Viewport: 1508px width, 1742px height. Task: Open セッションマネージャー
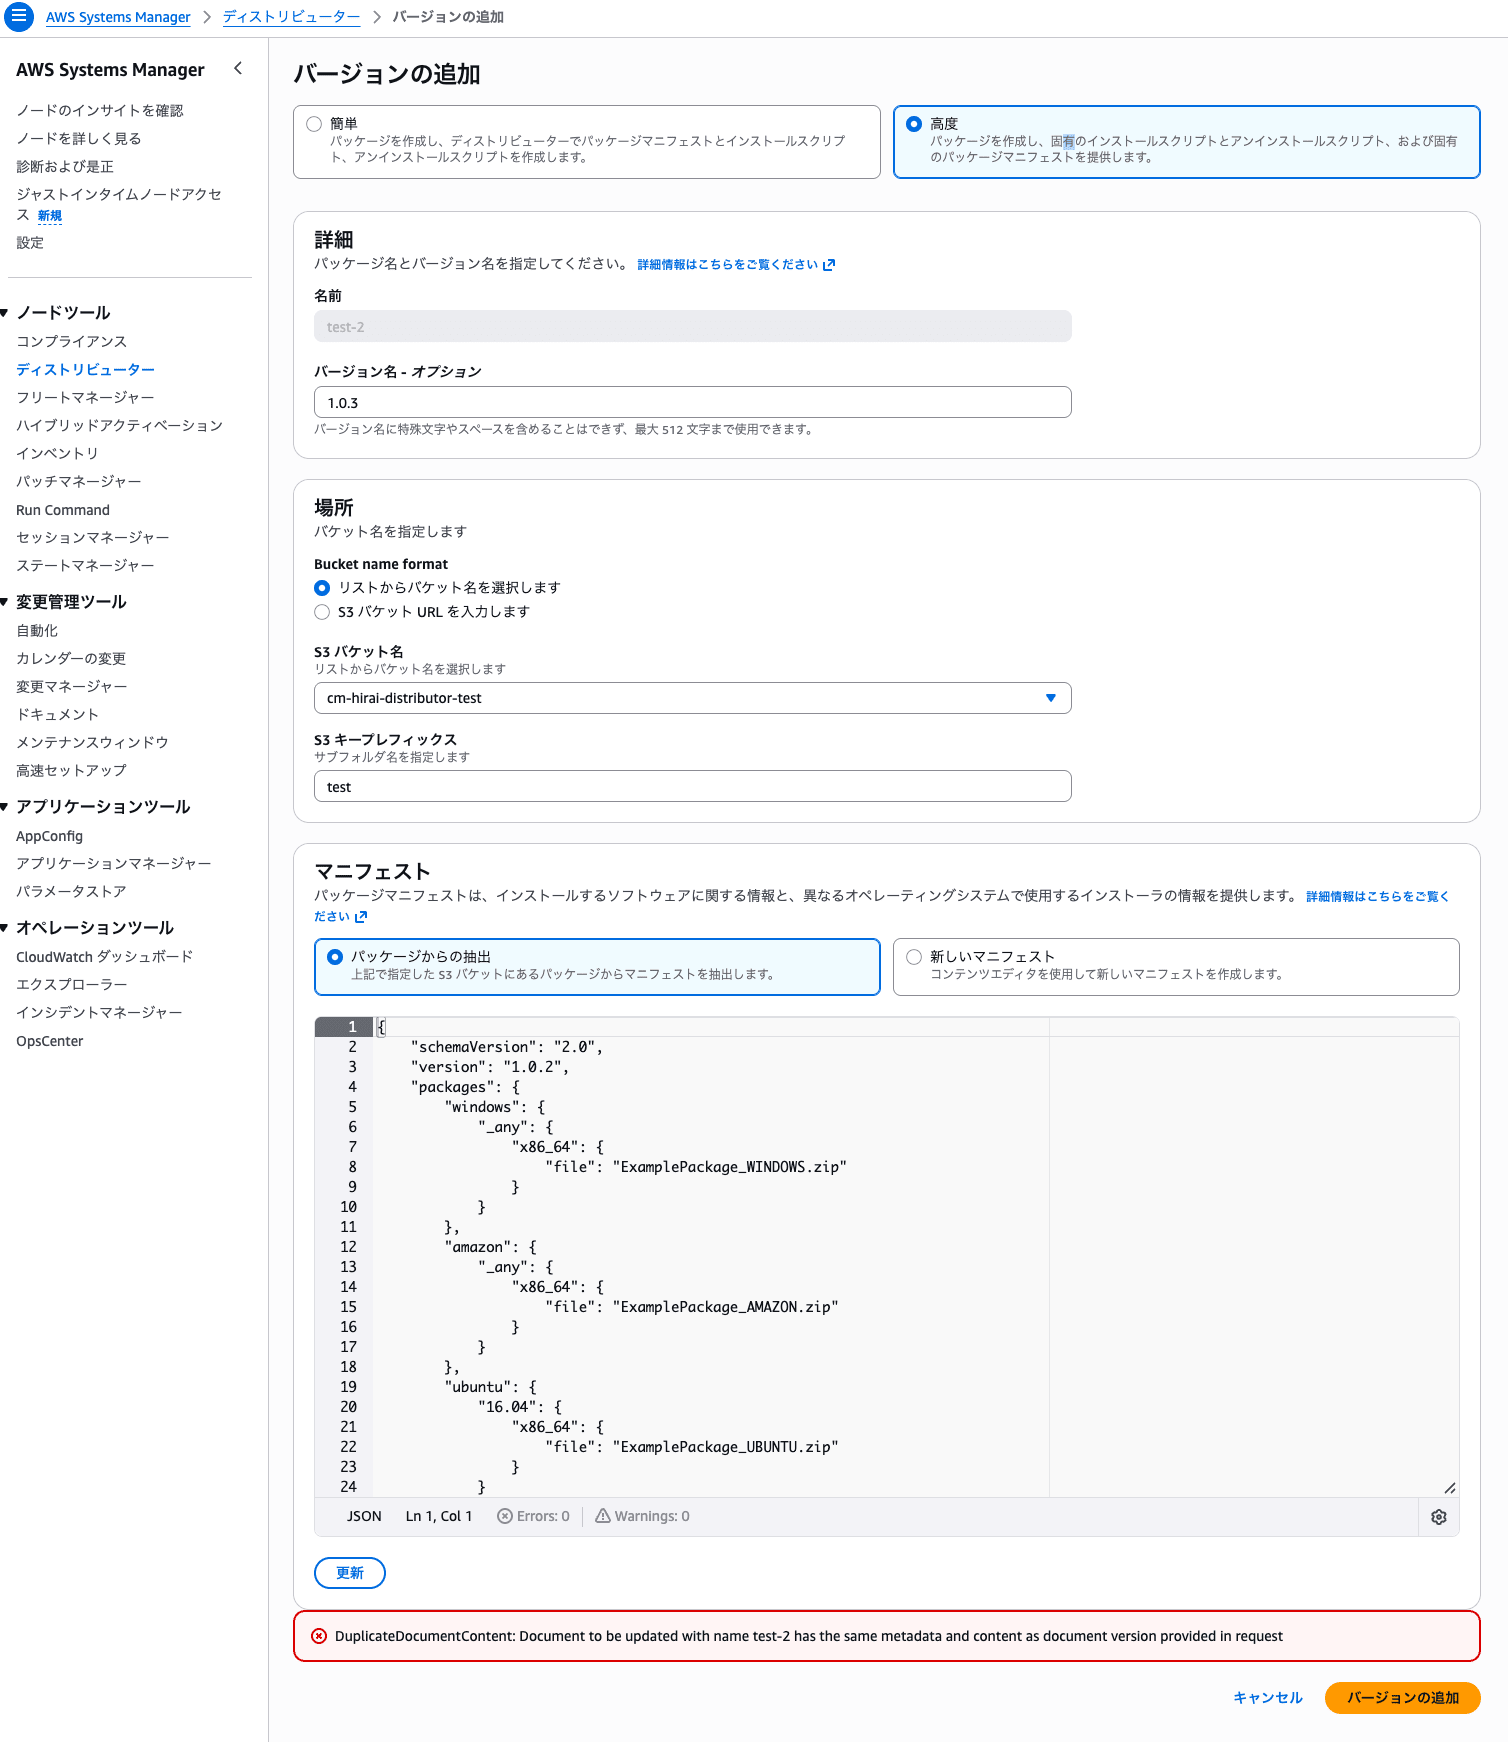[93, 537]
